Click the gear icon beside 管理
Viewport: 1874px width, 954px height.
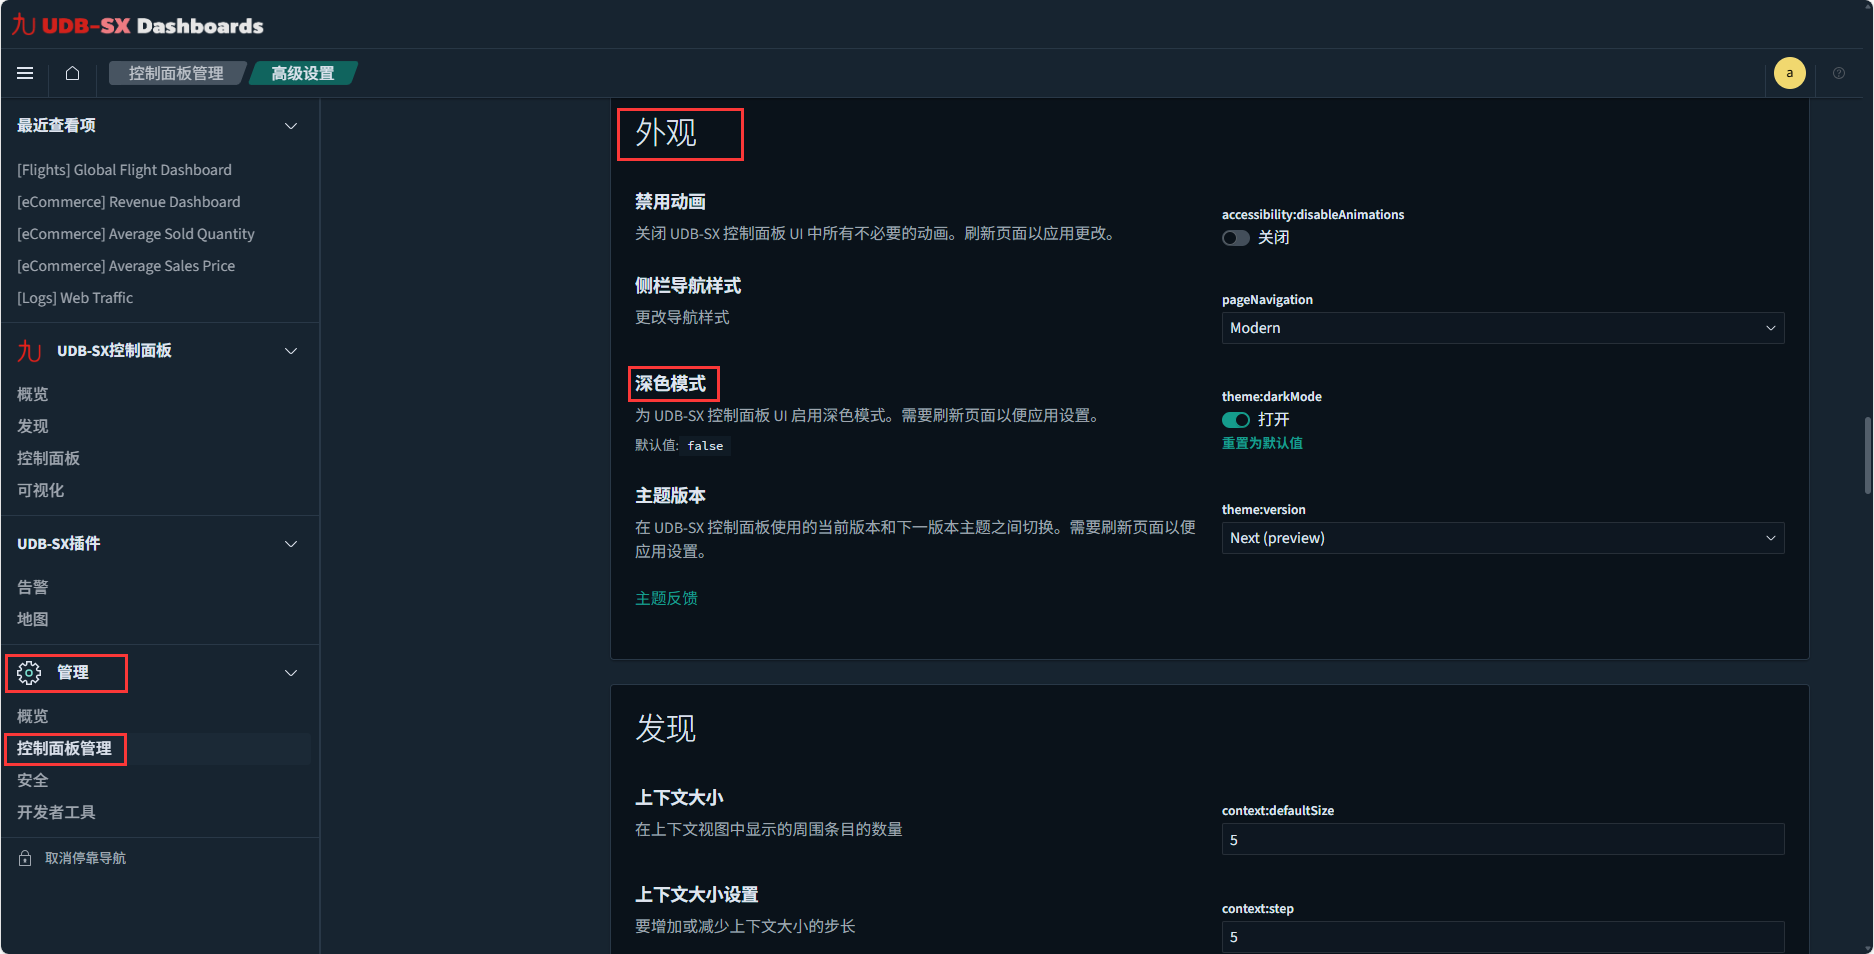coord(29,673)
